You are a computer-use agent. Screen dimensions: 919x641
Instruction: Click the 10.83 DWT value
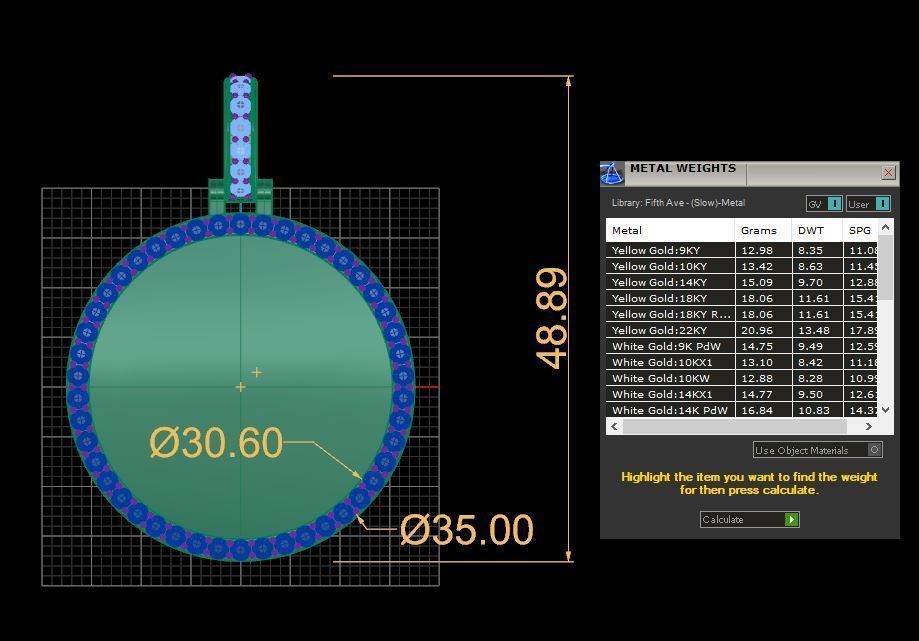(x=814, y=410)
